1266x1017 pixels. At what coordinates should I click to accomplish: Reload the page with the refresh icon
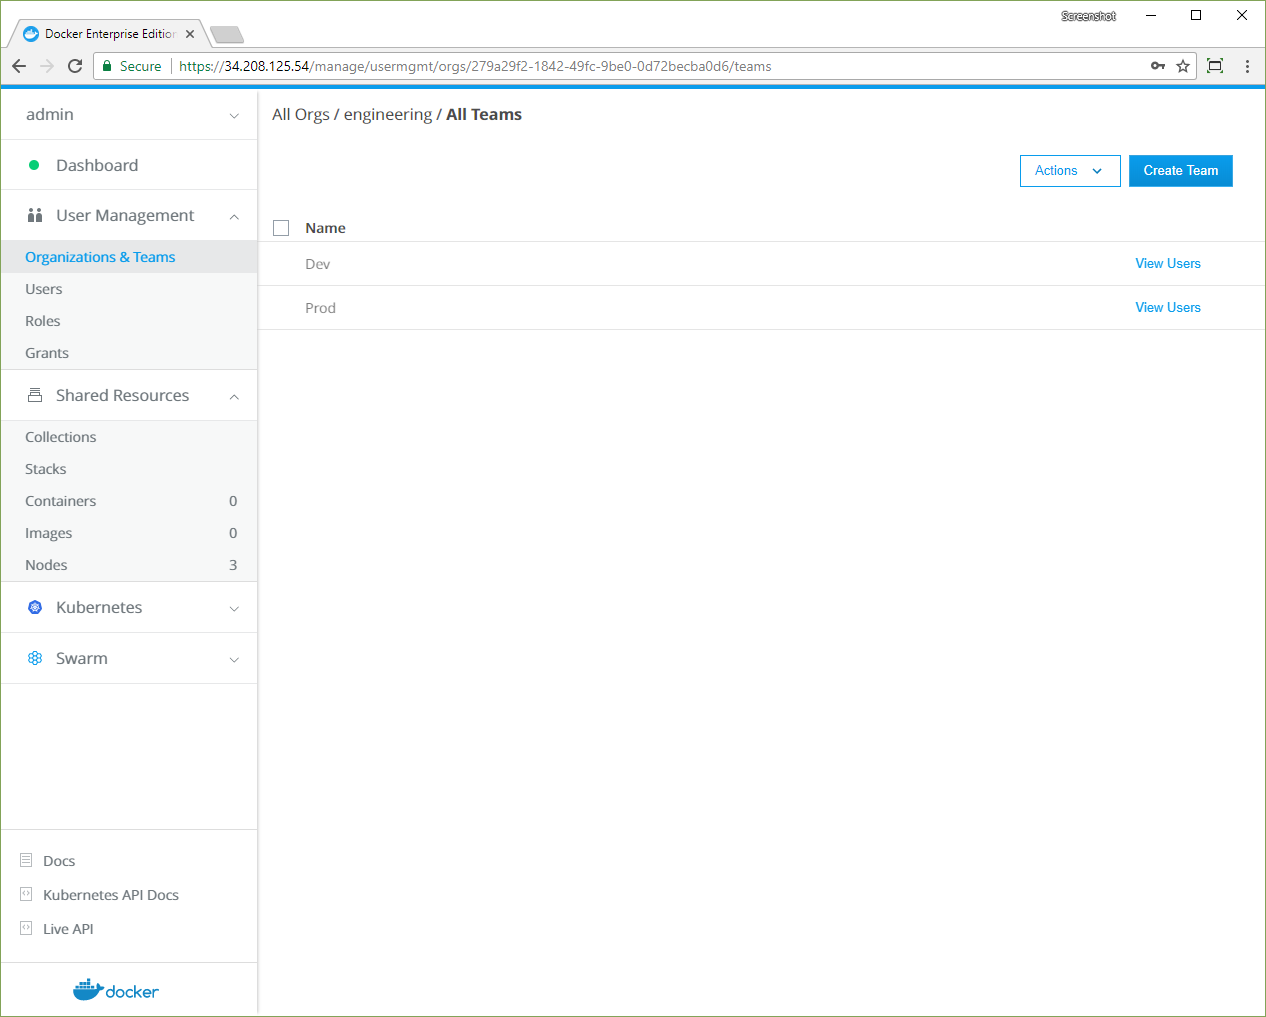pos(75,66)
